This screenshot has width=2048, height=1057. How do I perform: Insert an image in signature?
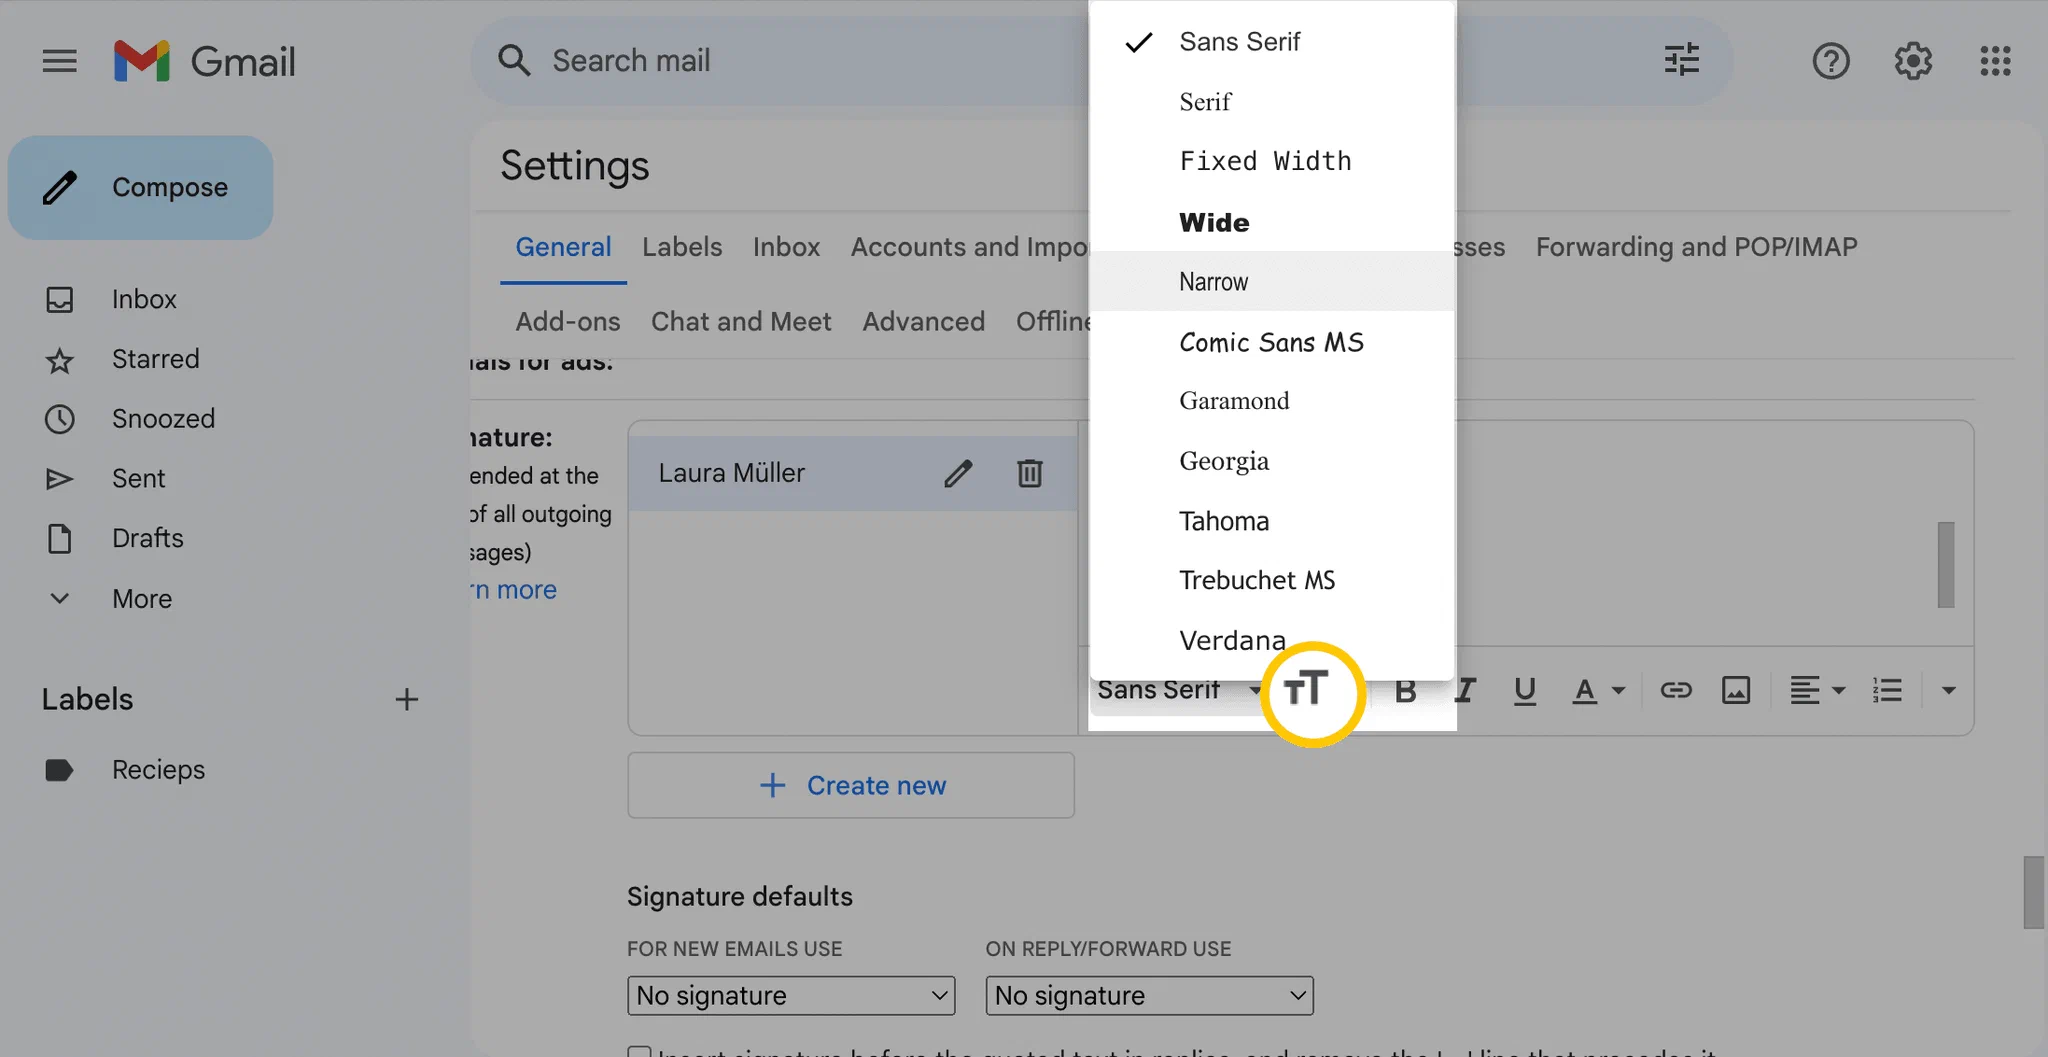pos(1736,690)
